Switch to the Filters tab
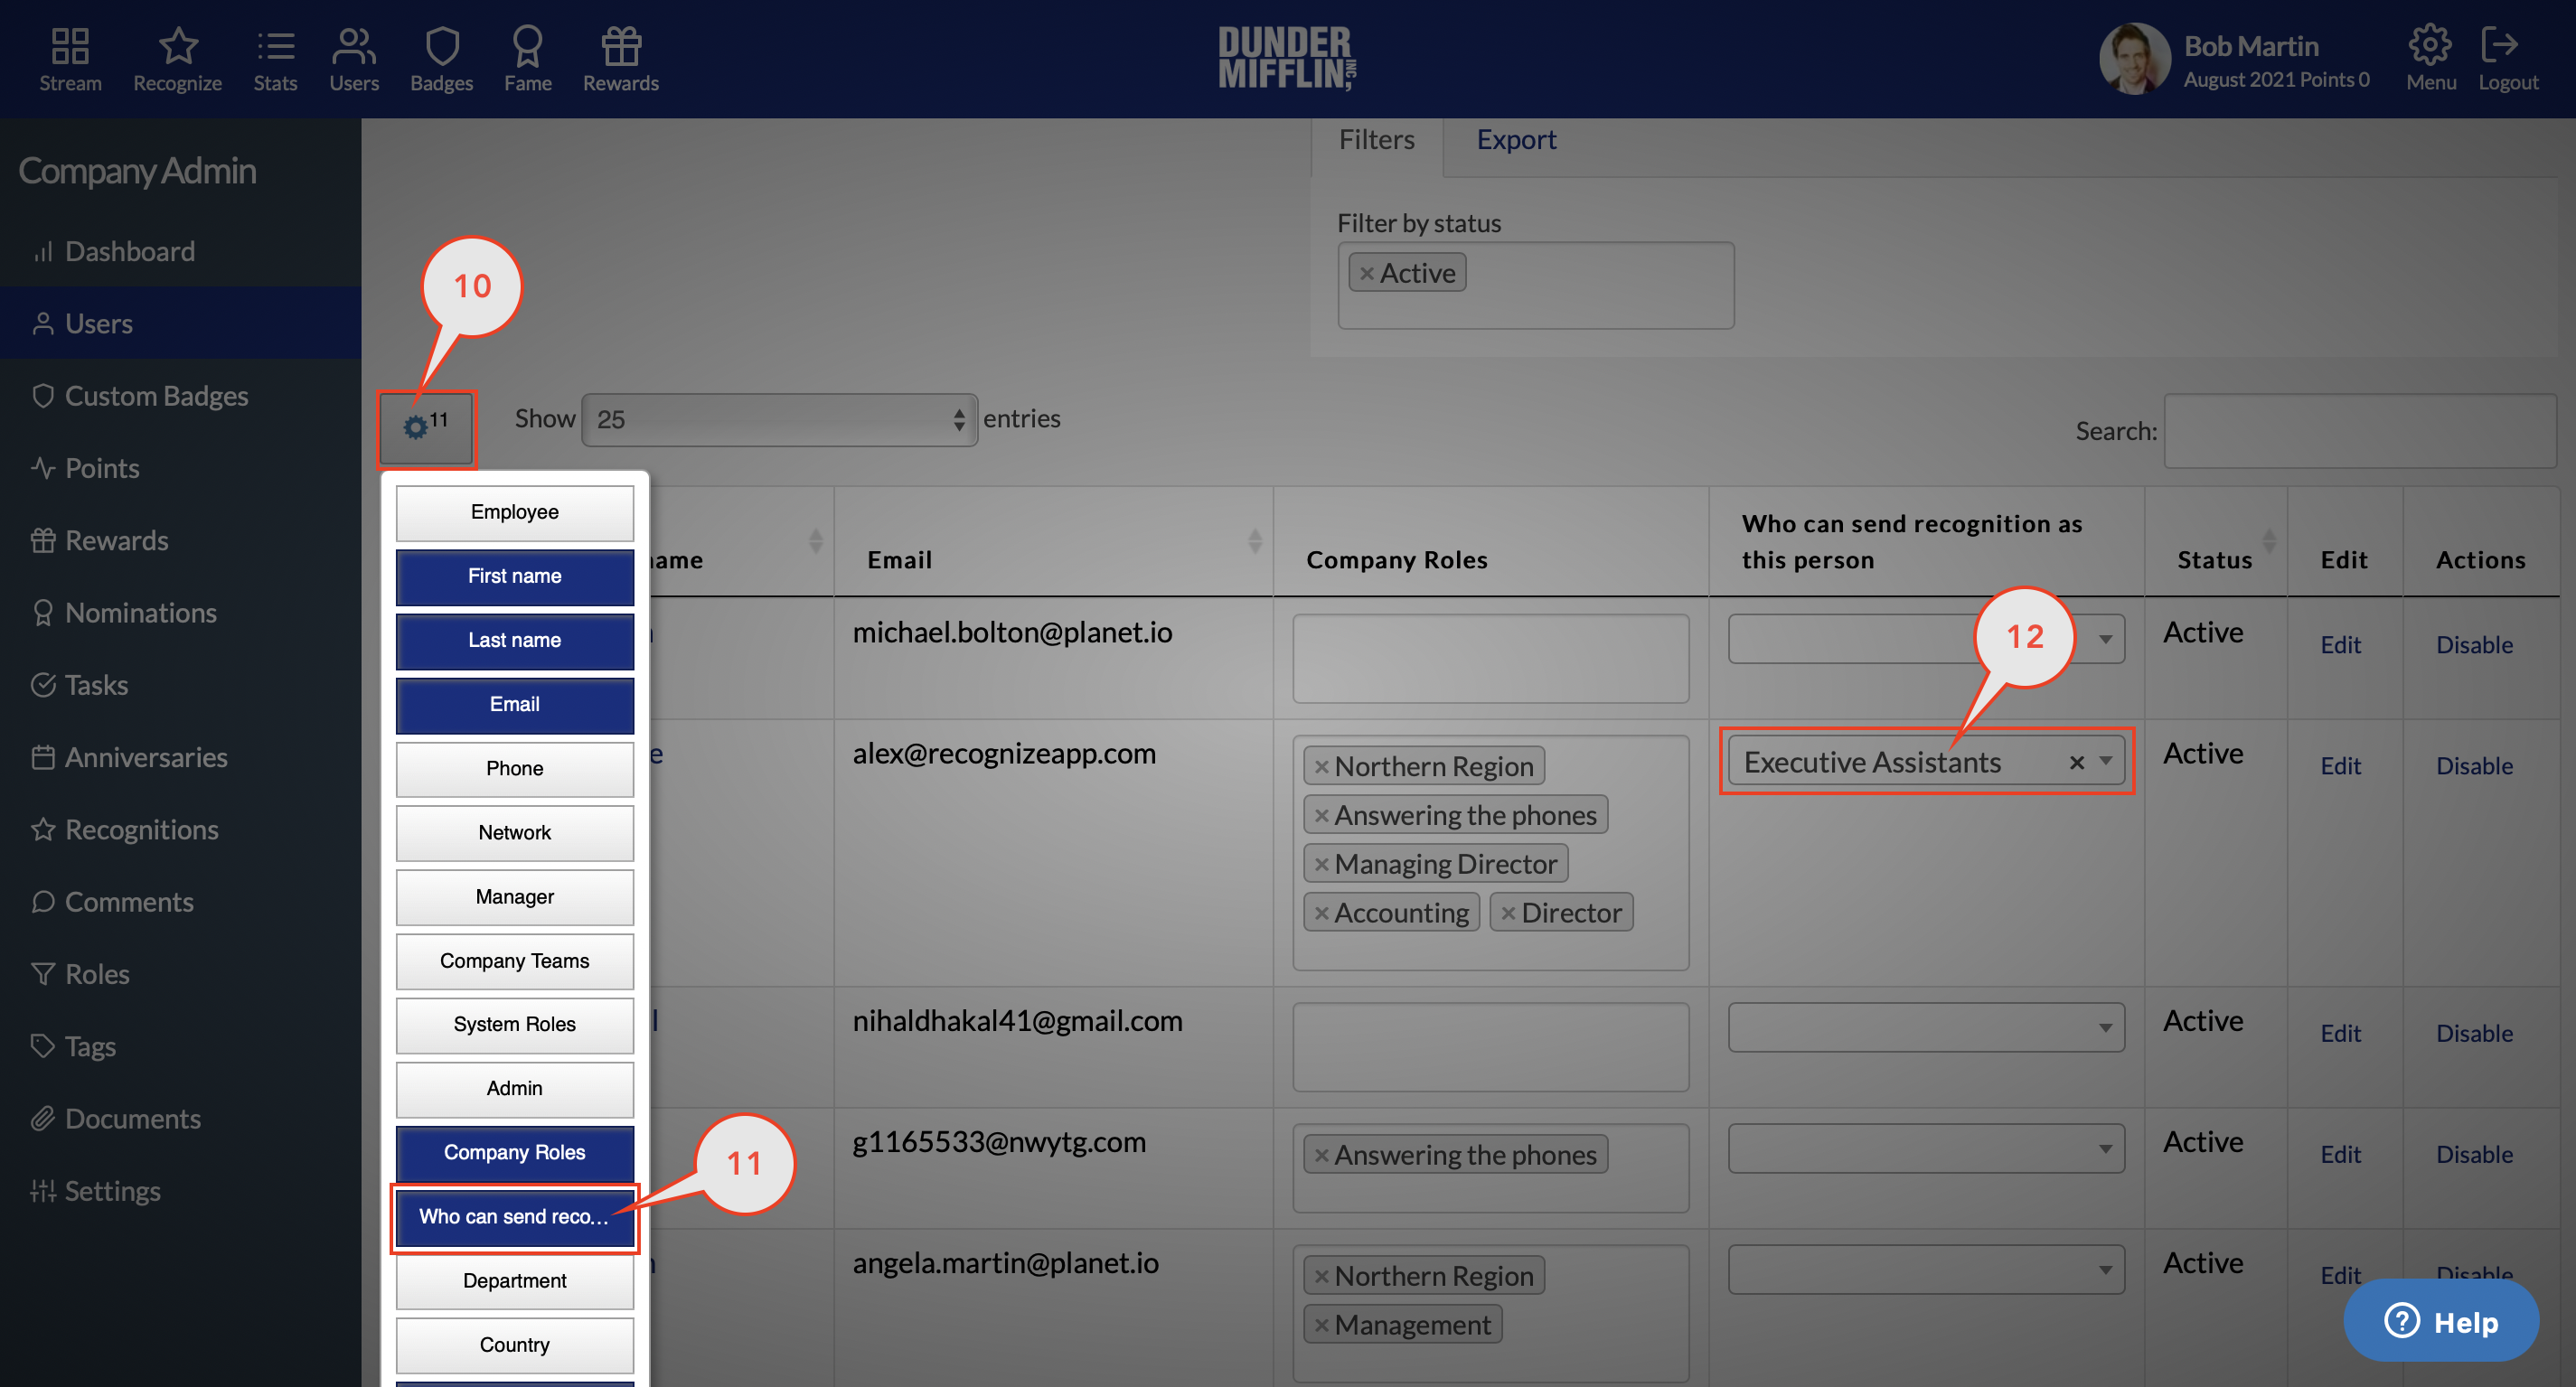The width and height of the screenshot is (2576, 1387). (1376, 140)
